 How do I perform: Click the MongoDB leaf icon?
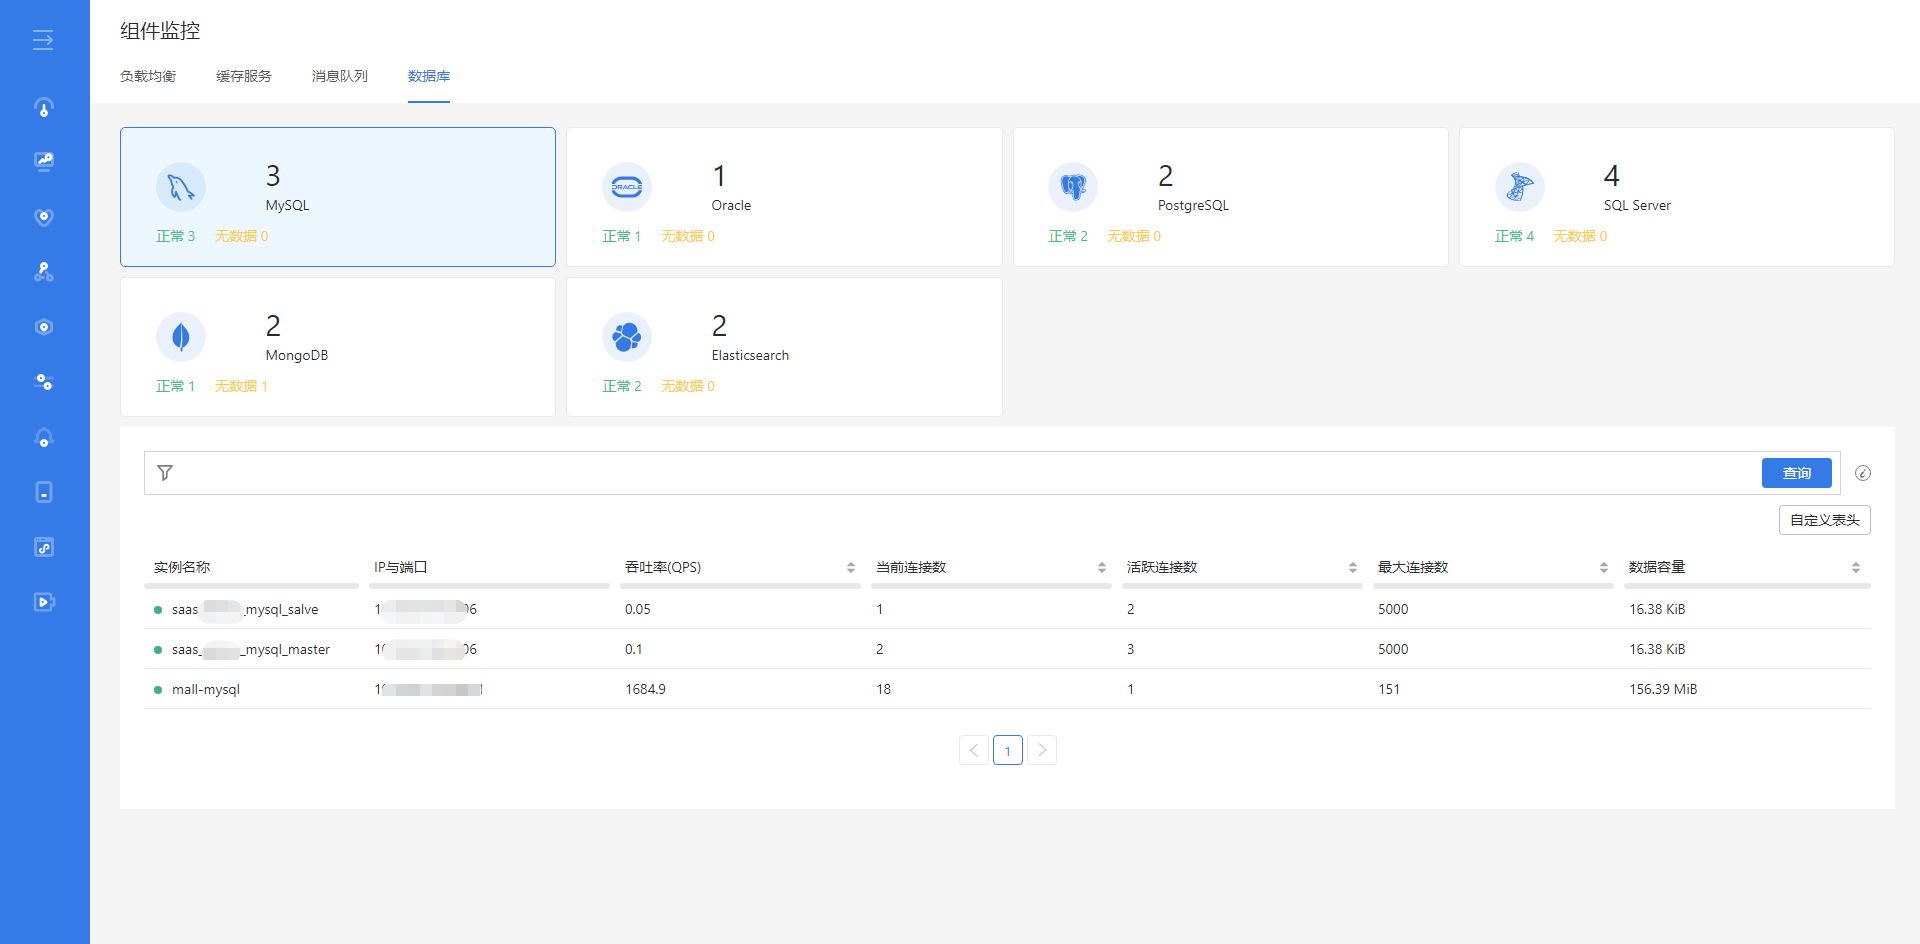[x=181, y=337]
